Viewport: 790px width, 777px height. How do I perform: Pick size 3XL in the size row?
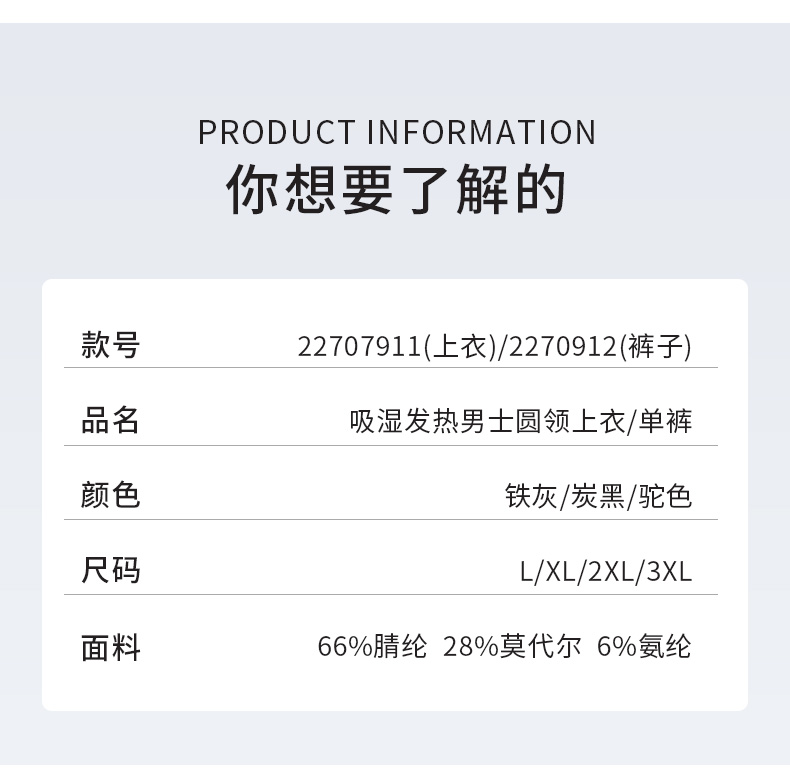coord(669,572)
